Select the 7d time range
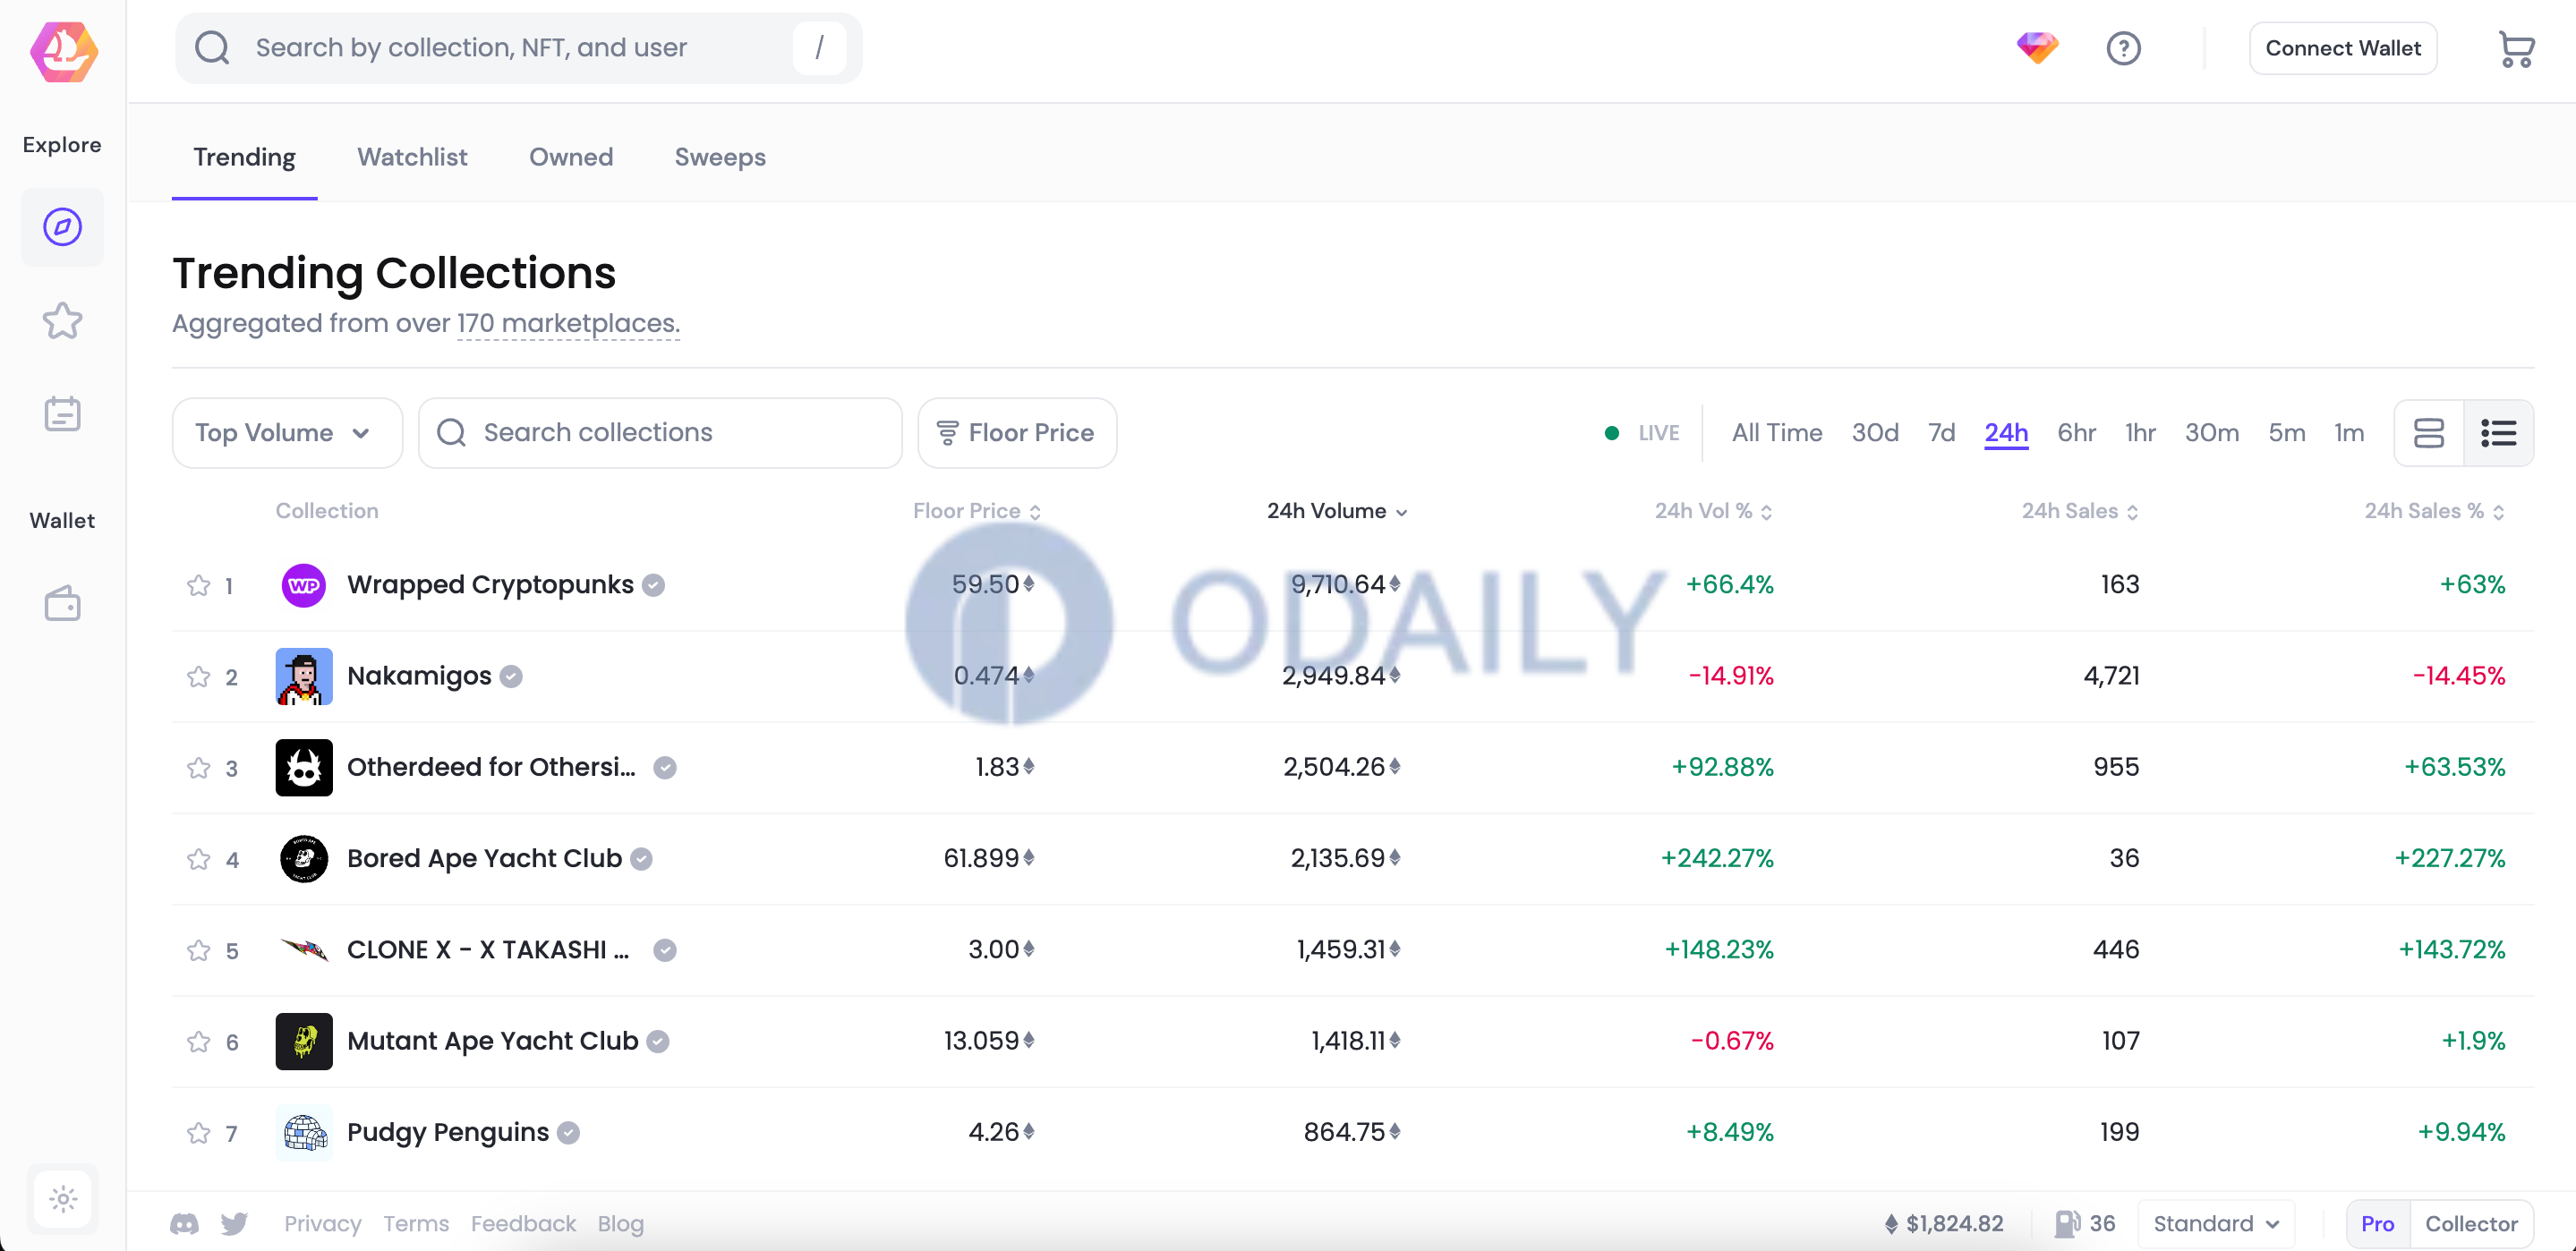The height and width of the screenshot is (1251, 2576). tap(1941, 433)
